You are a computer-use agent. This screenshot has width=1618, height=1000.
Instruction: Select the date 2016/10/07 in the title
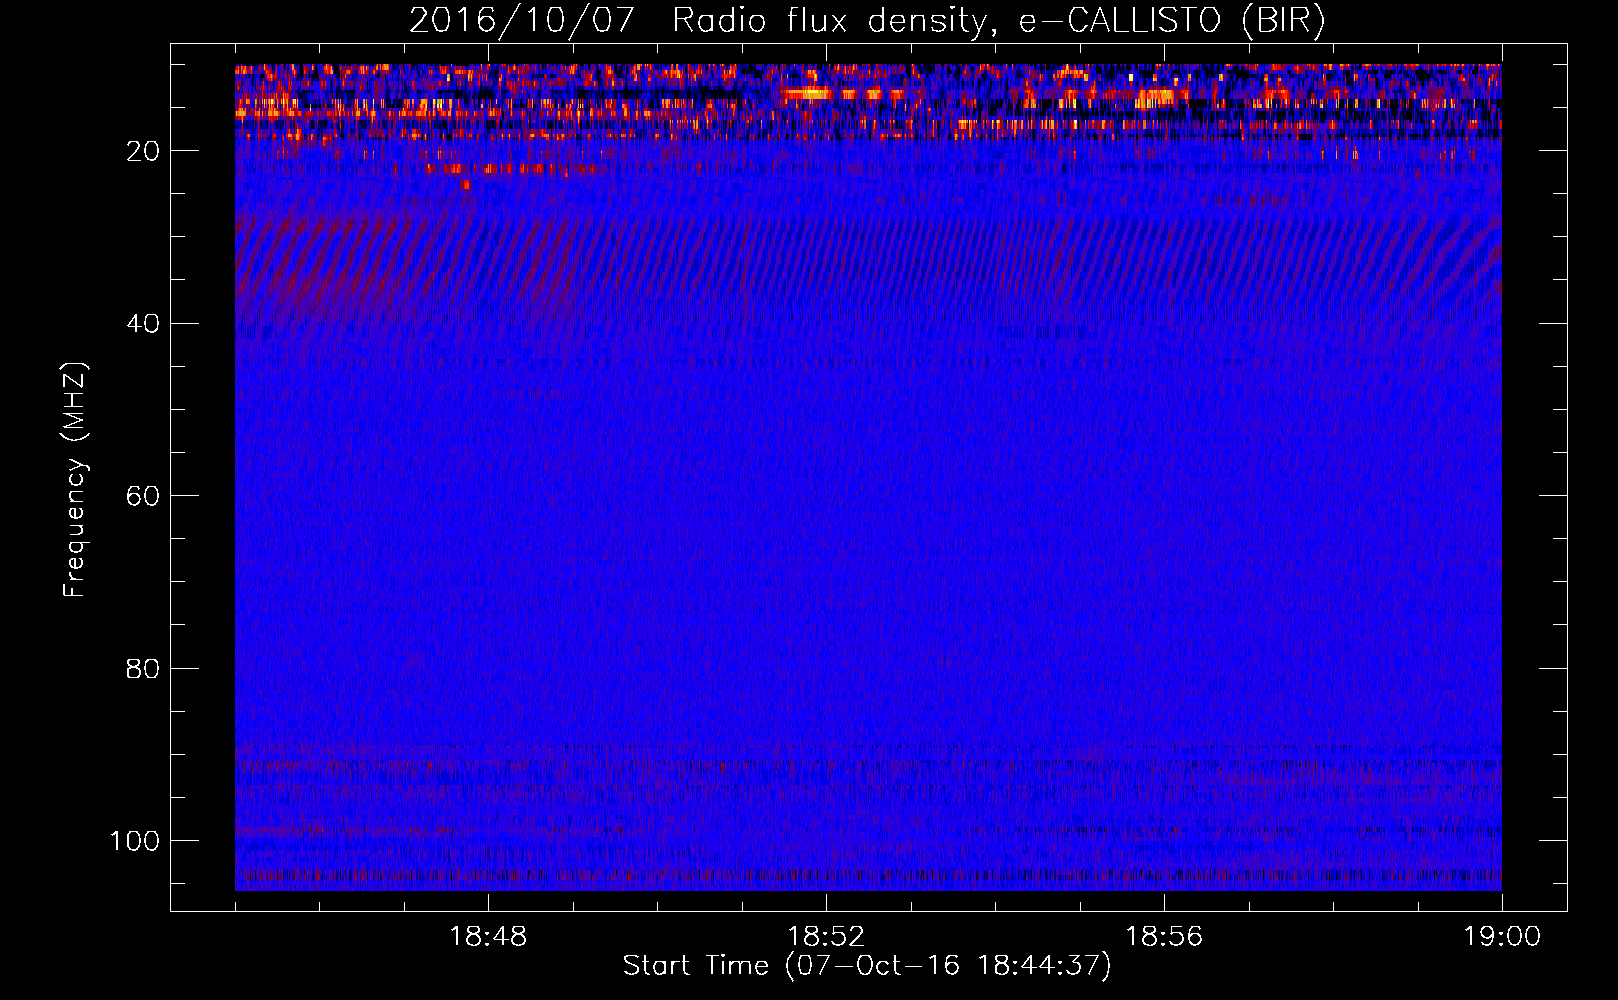(x=522, y=20)
